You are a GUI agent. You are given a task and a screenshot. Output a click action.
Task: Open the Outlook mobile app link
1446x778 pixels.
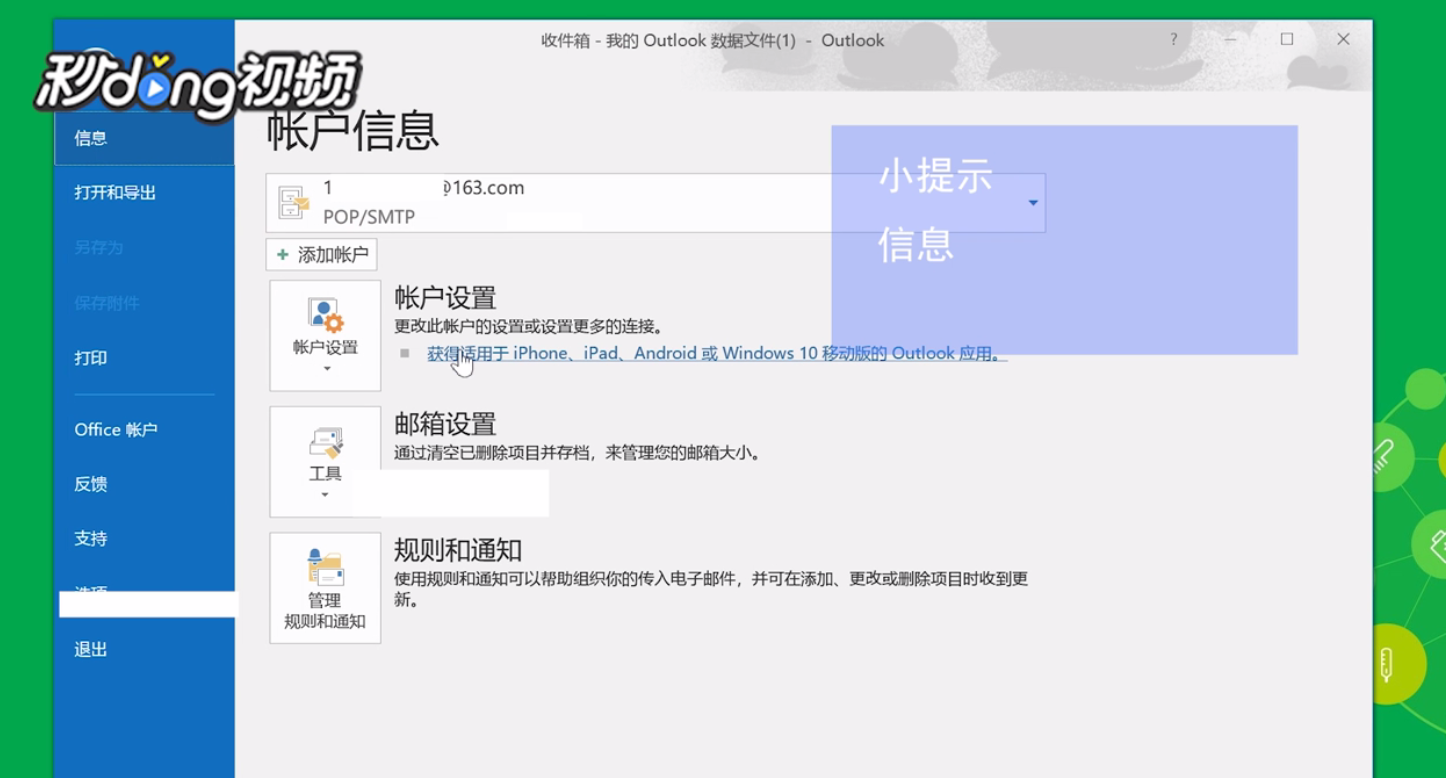[x=717, y=353]
